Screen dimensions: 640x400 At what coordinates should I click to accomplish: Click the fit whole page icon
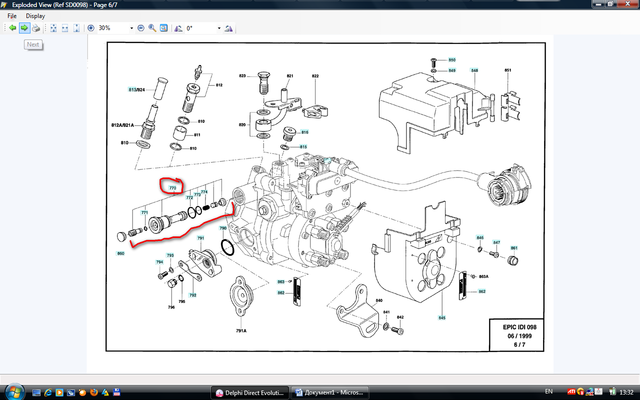click(x=55, y=28)
